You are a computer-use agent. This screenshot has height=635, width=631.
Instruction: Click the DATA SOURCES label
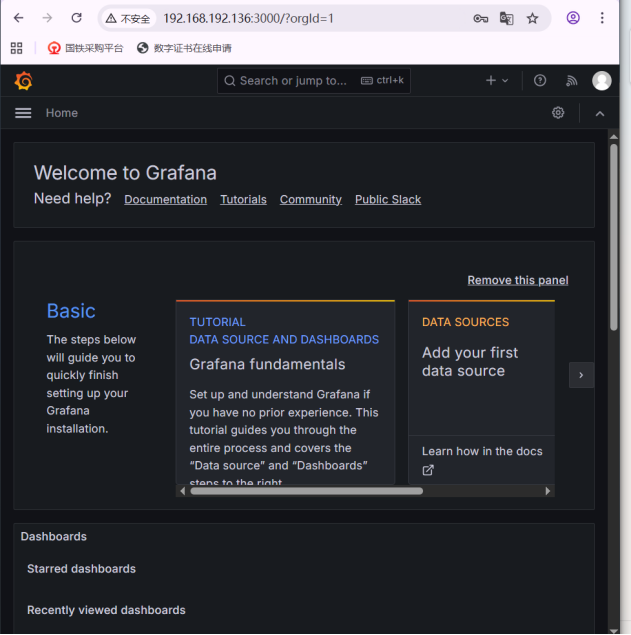[465, 322]
